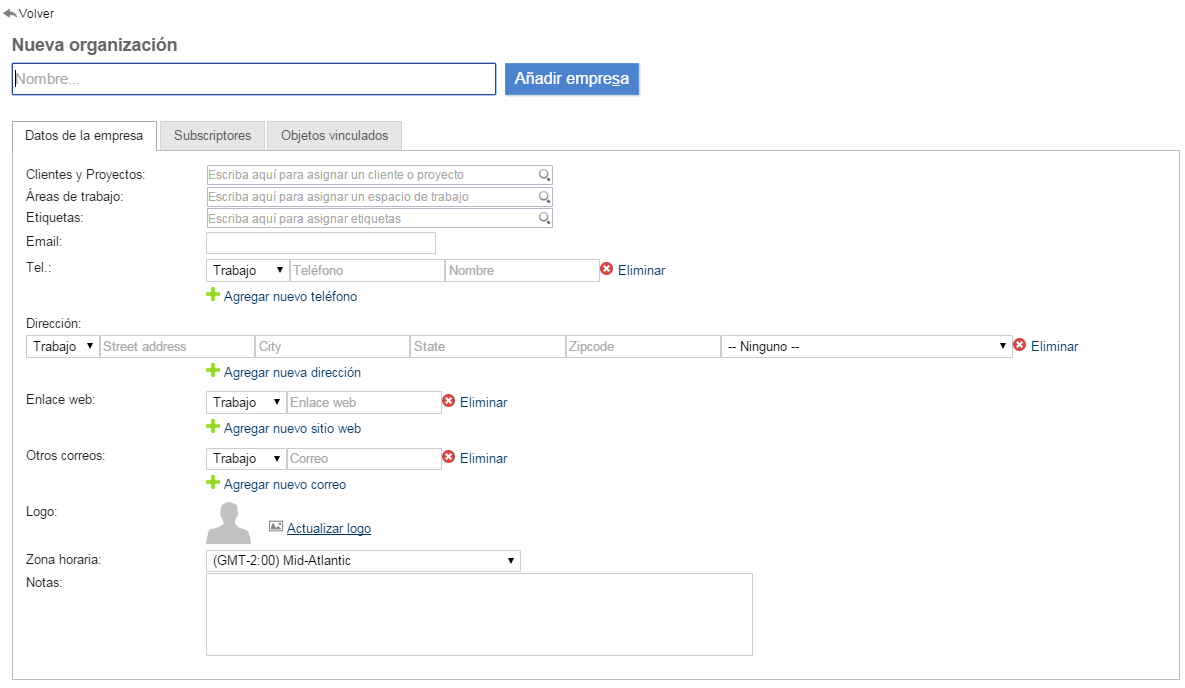Click the red delete icon beside the address row
The width and height of the screenshot is (1185, 688).
(1020, 345)
